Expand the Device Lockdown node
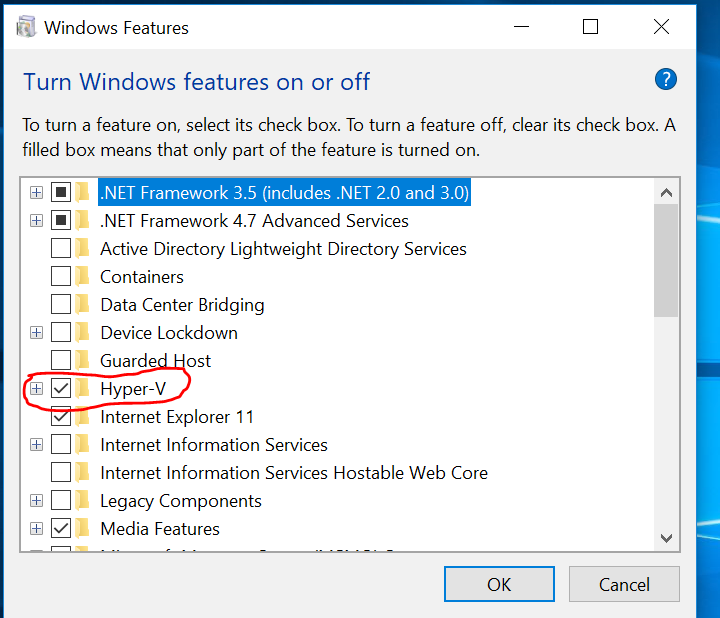 point(36,332)
